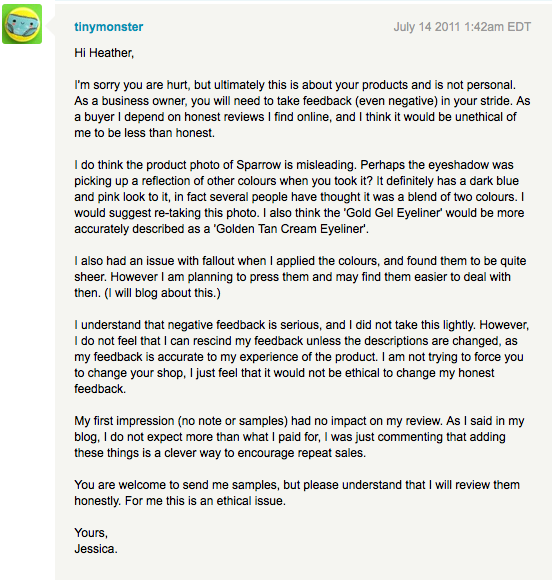Screen dimensions: 554x582
Task: Click the 'Yours,' sign-off line
Action: coord(91,533)
